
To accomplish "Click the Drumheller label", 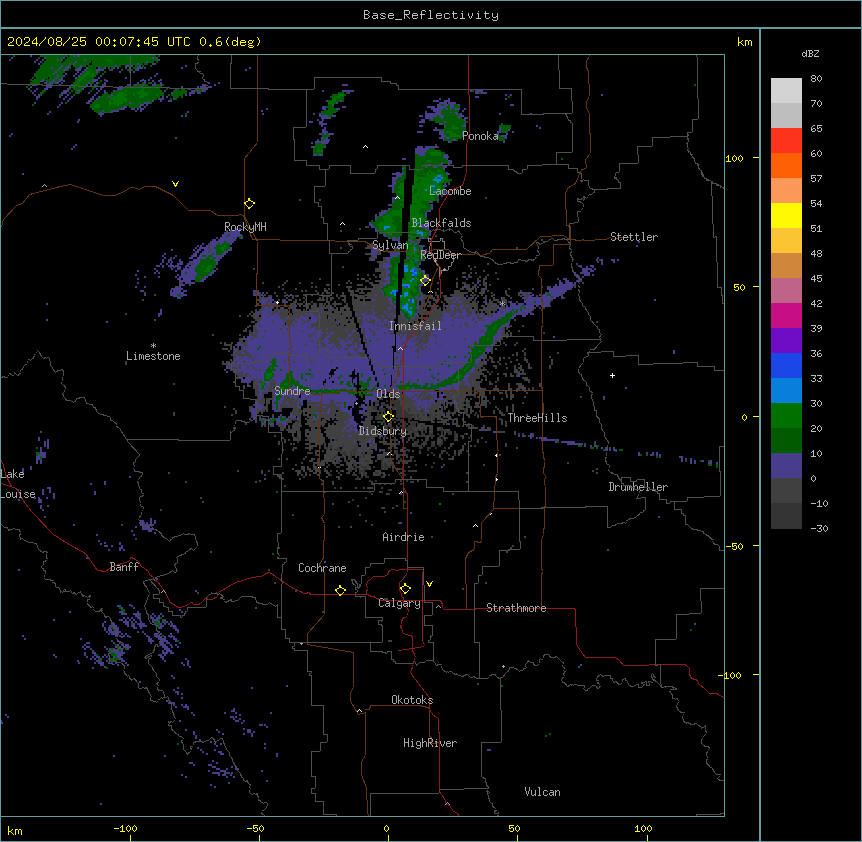I will click(638, 487).
